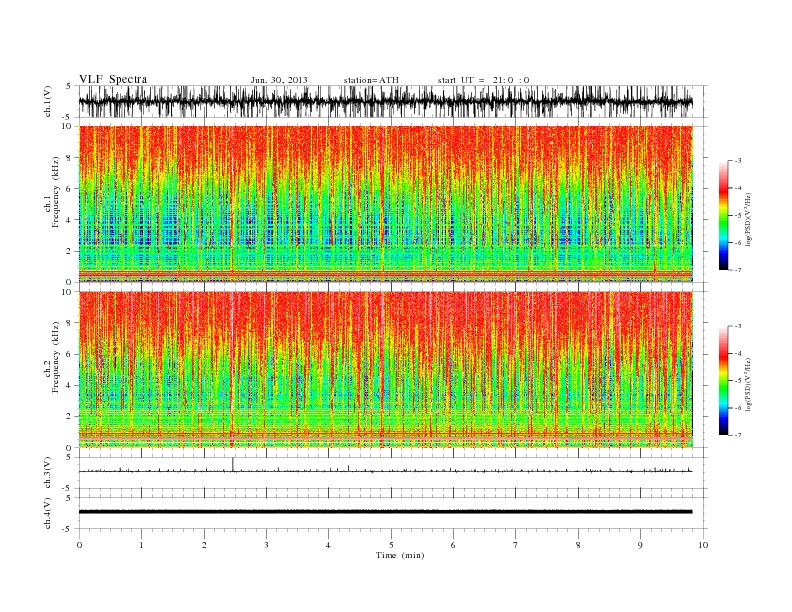Click the time axis tick label "7"
792x612 pixels.
coord(516,545)
